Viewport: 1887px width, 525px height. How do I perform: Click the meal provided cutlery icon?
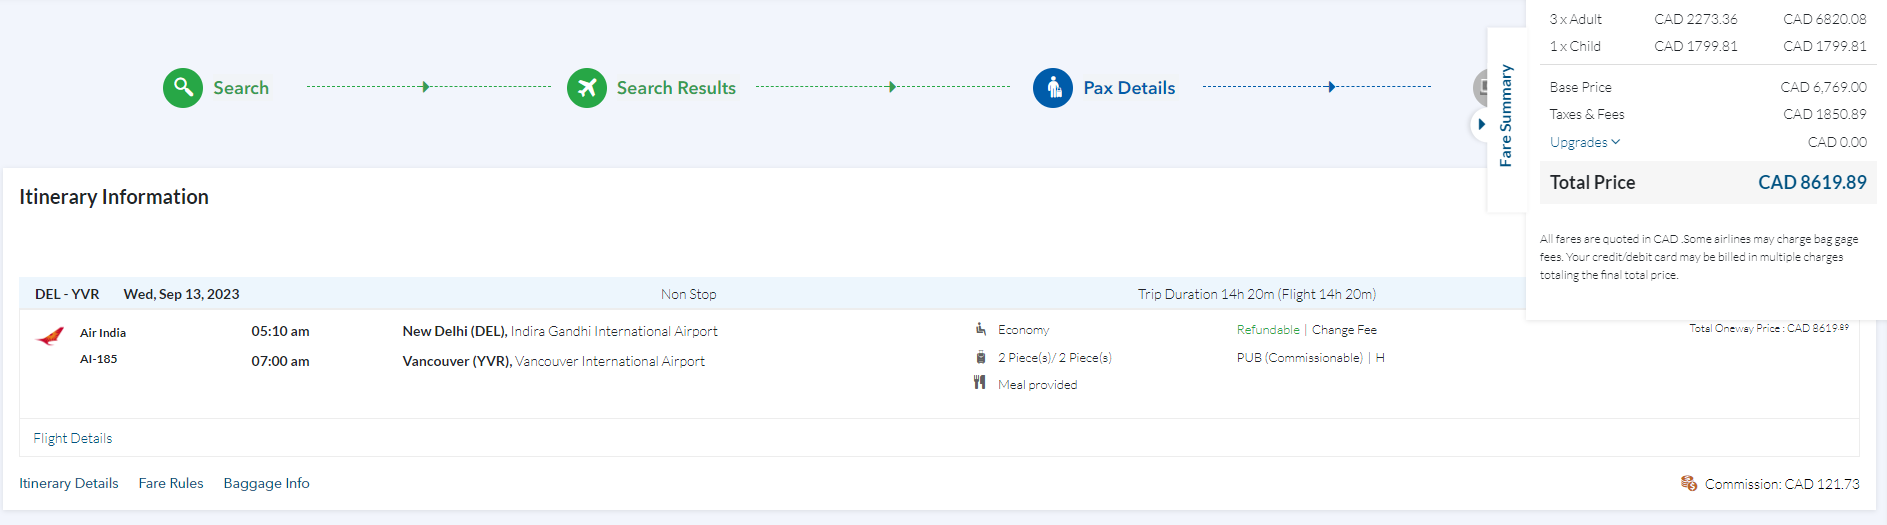tap(980, 383)
